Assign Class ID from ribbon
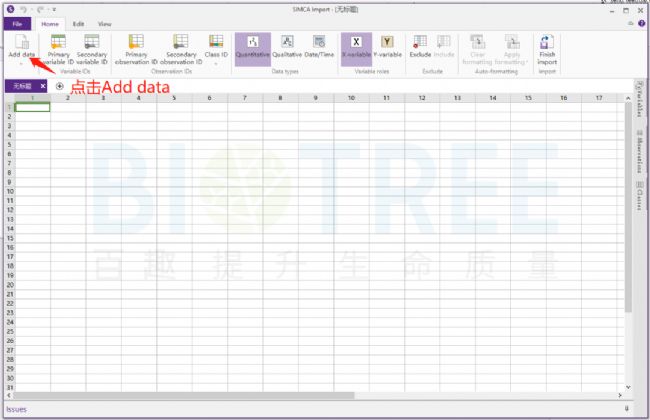This screenshot has height=420, width=650. pyautogui.click(x=216, y=44)
